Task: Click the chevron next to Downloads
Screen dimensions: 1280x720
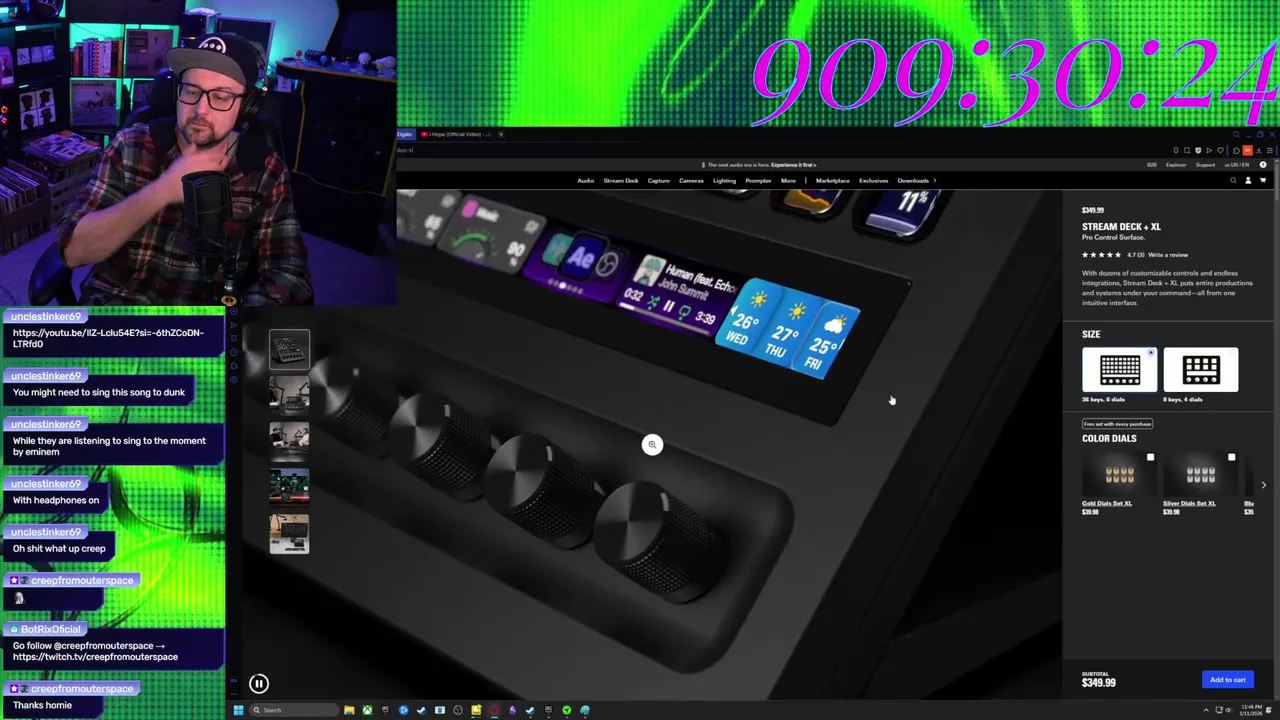Action: pos(934,181)
